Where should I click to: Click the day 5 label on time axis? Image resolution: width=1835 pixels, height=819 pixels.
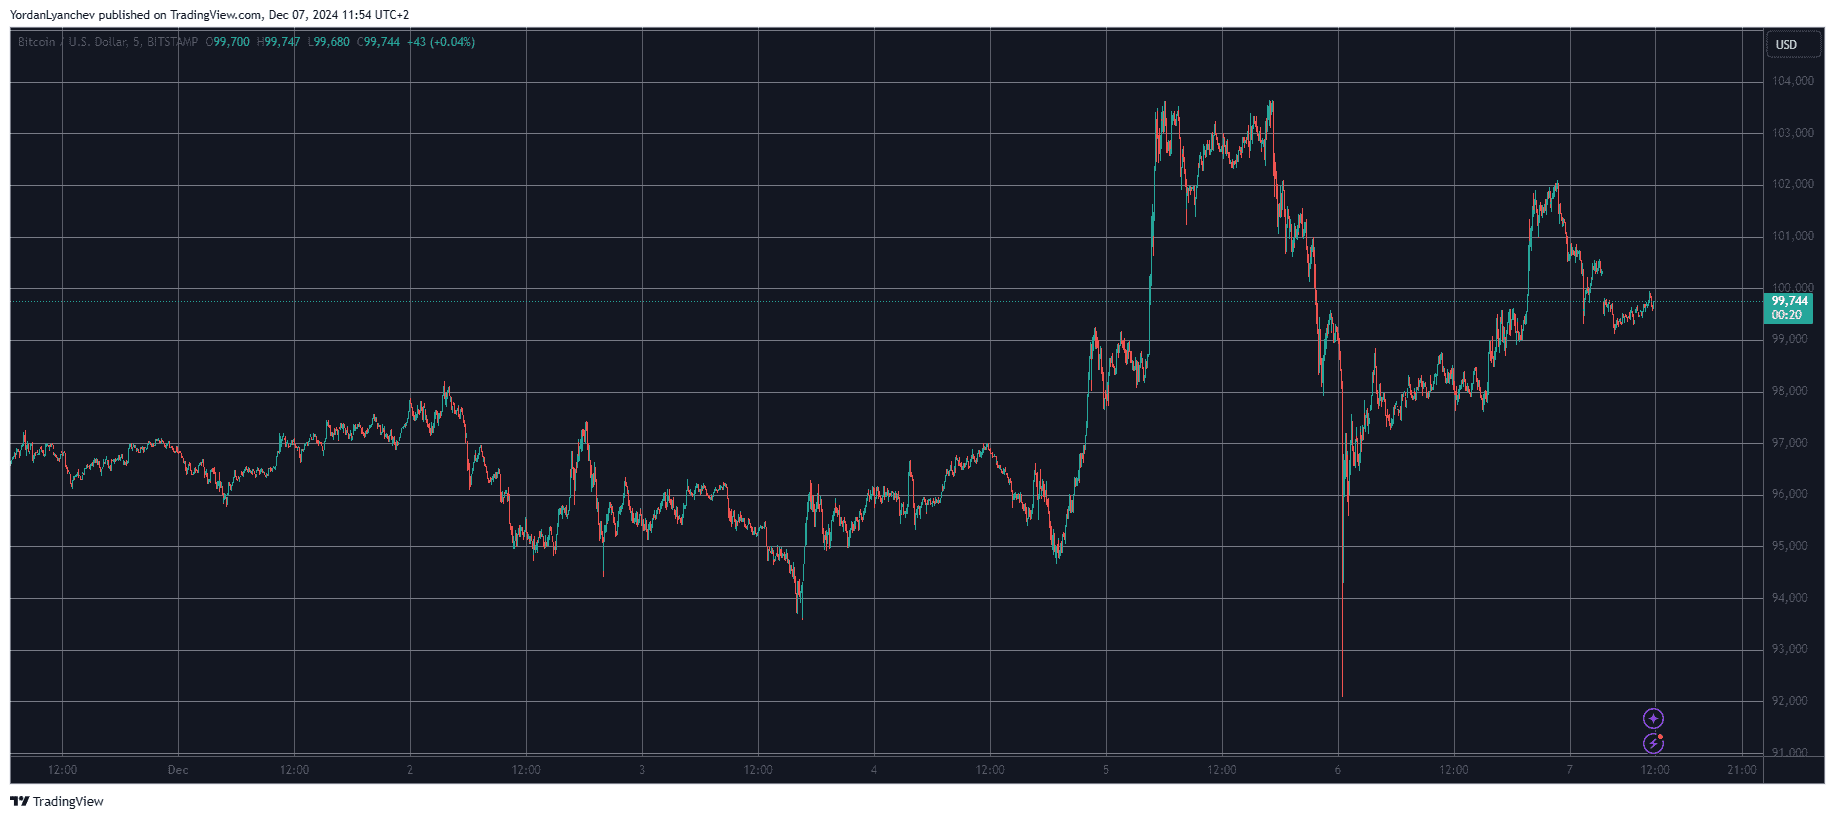click(1106, 770)
